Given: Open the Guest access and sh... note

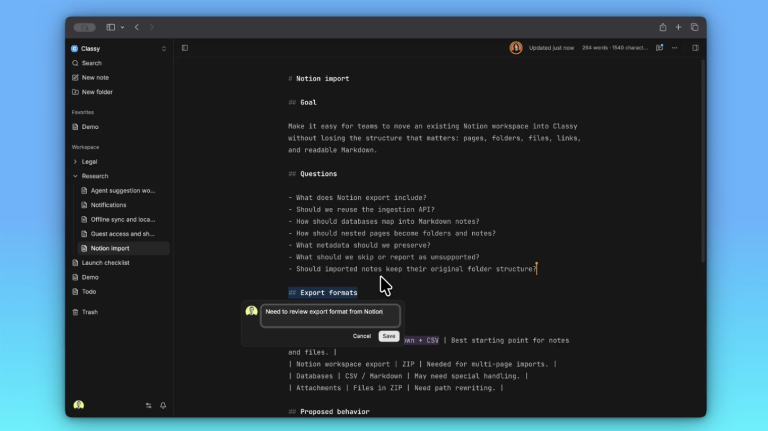Looking at the screenshot, I should tap(123, 234).
